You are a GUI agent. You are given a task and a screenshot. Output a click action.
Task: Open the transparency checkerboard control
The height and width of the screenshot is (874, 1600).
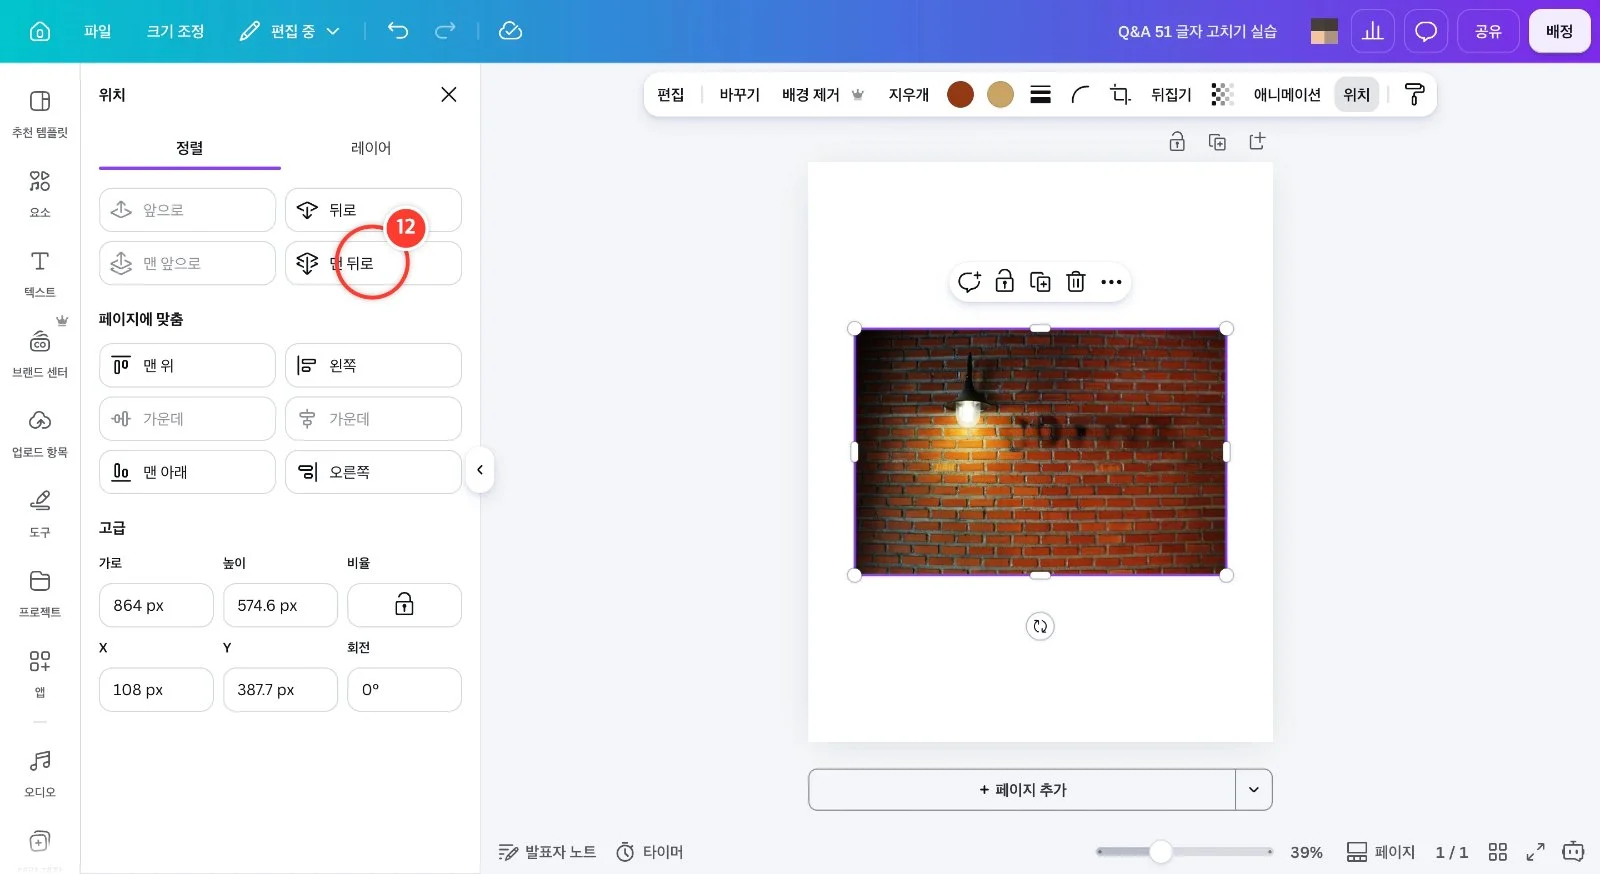click(x=1222, y=94)
